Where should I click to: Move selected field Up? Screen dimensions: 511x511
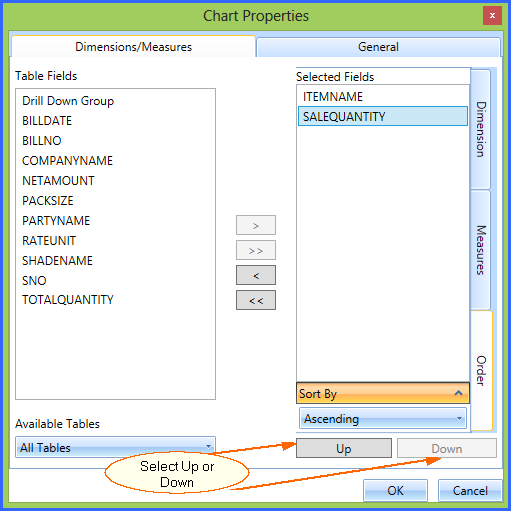(x=344, y=448)
